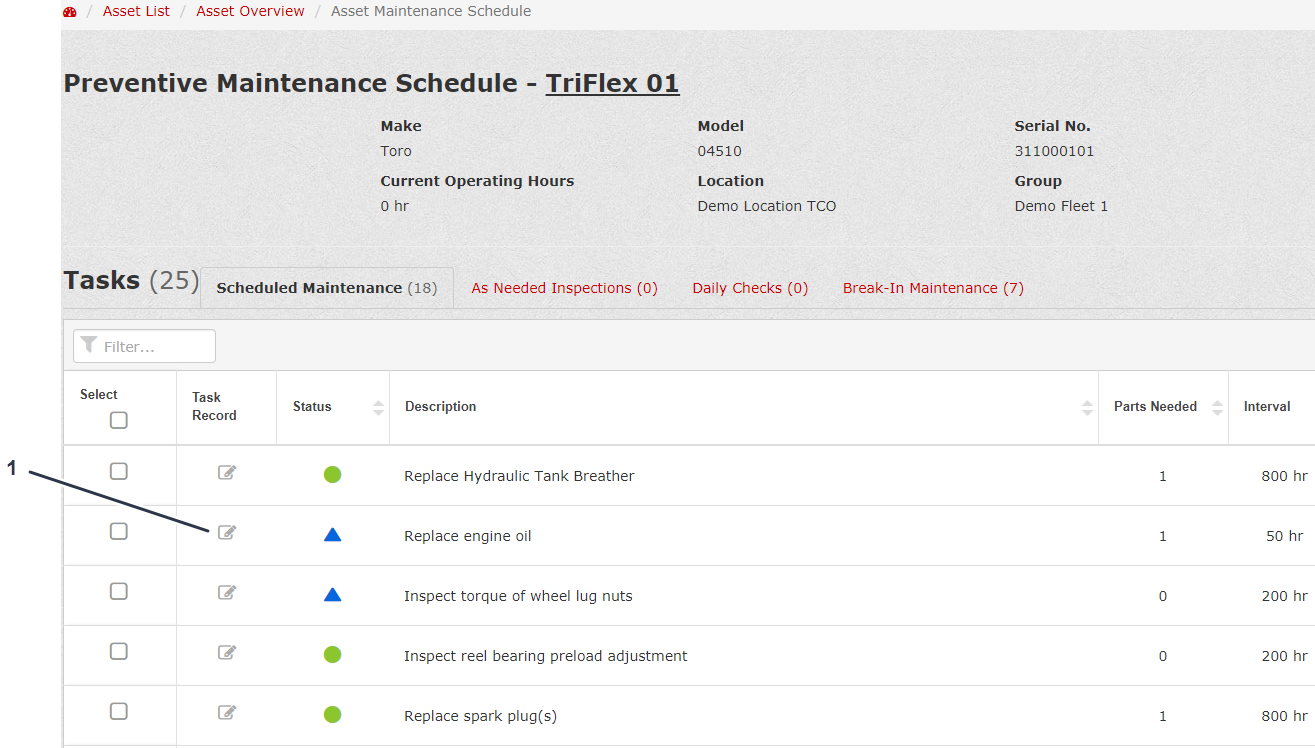The width and height of the screenshot is (1315, 748).
Task: Open the TriFlex 01 asset link
Action: tap(612, 83)
